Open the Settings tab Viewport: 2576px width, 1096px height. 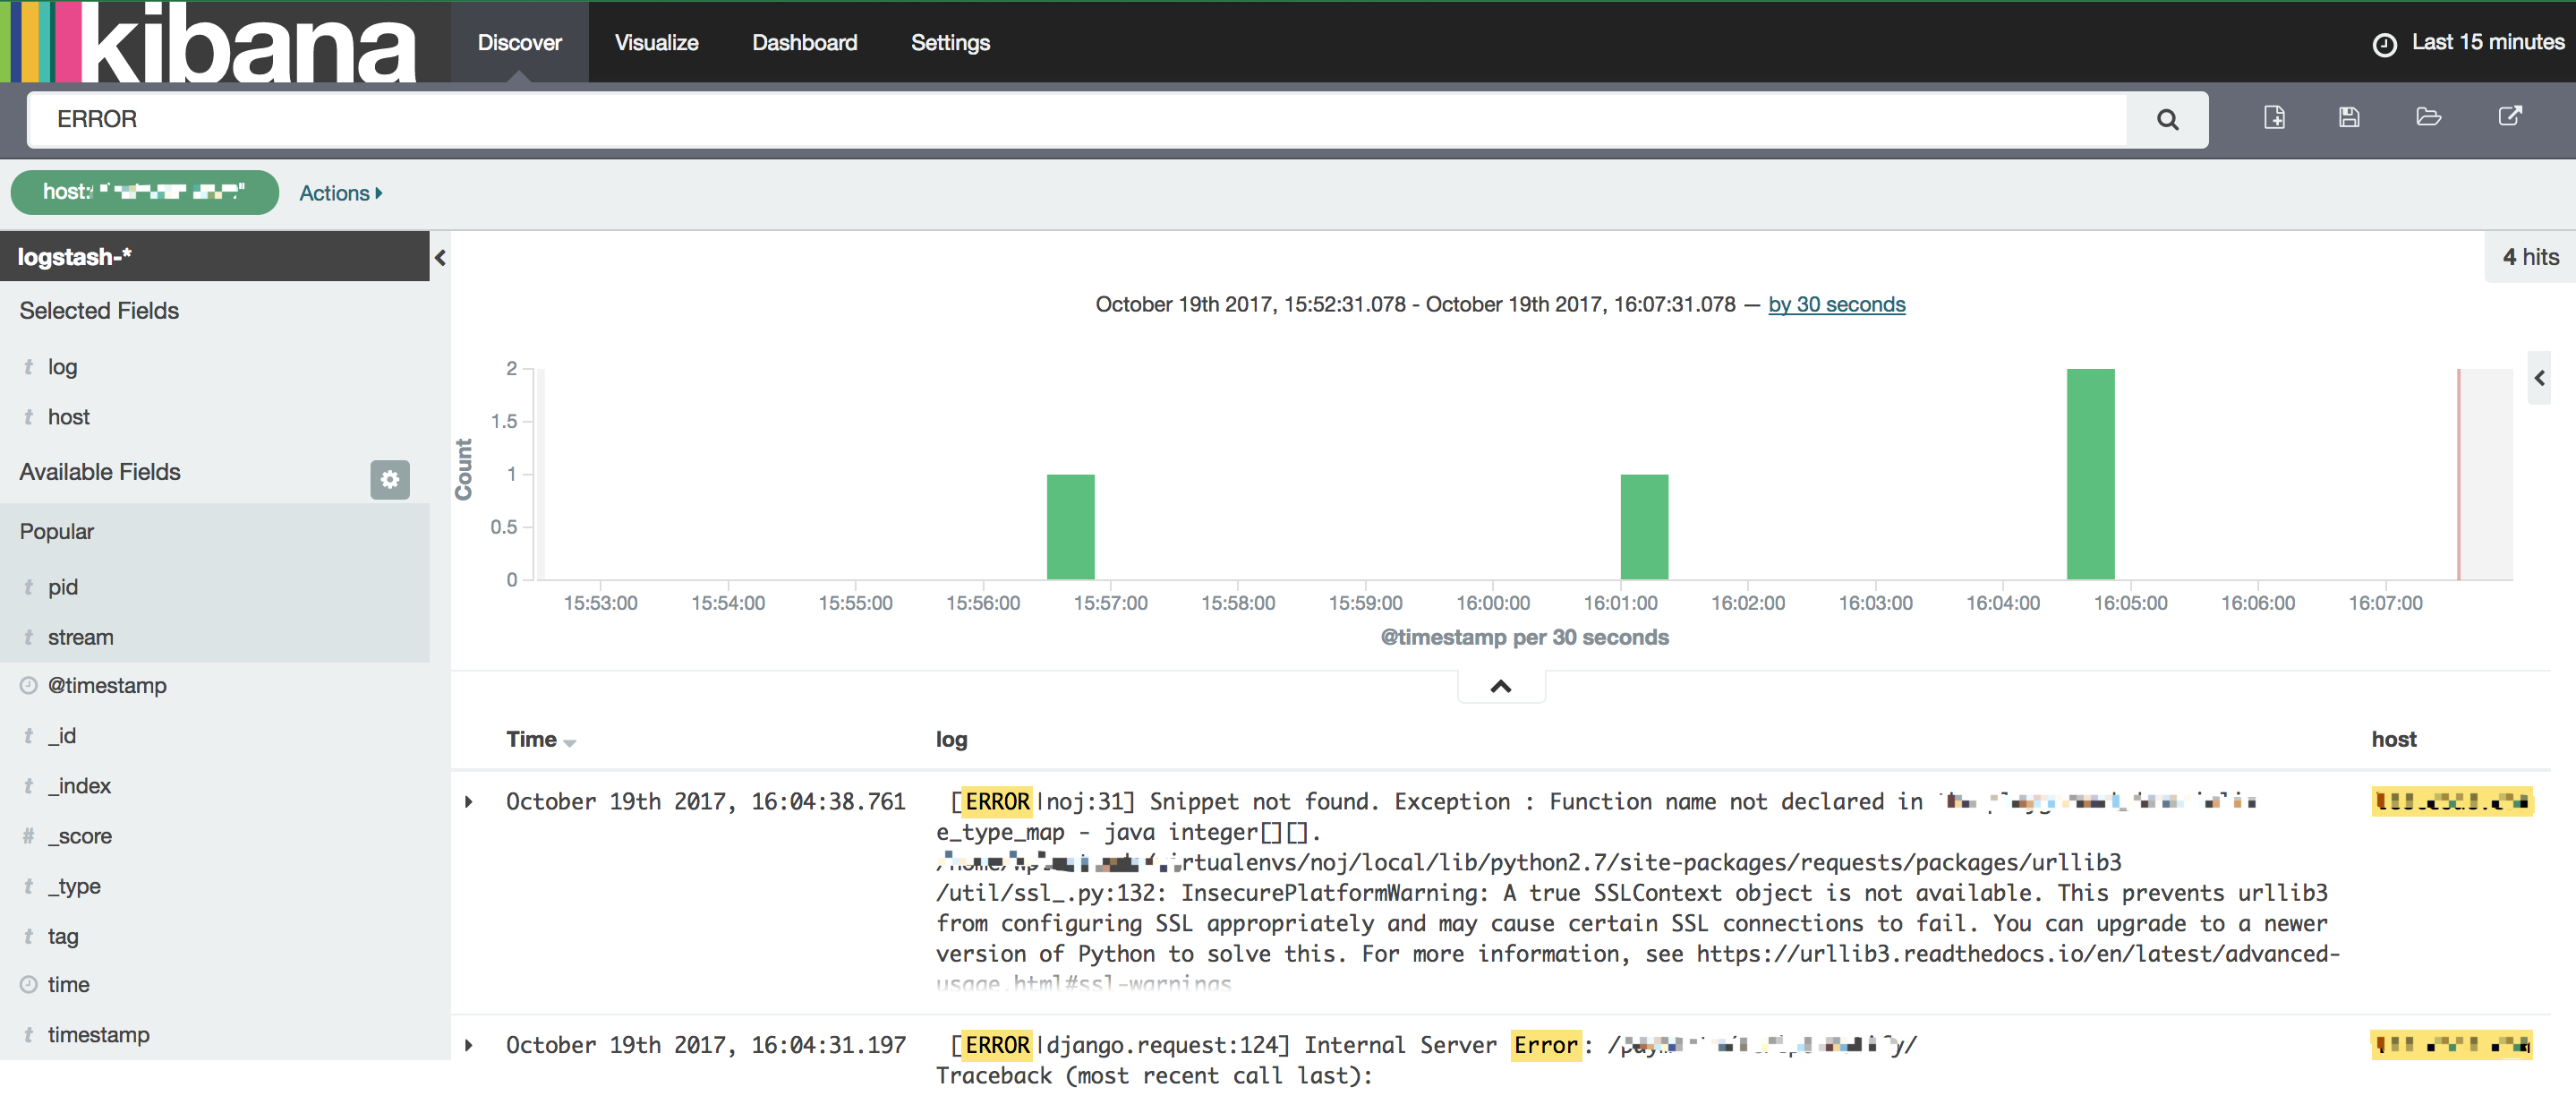click(950, 43)
